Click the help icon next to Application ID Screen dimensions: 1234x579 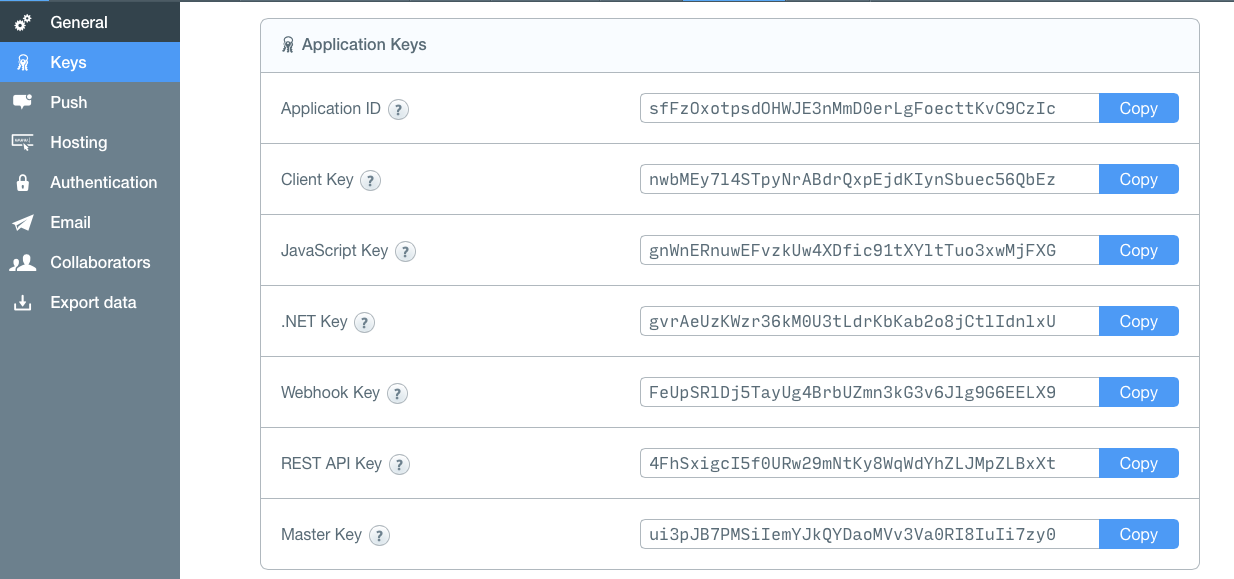(398, 109)
